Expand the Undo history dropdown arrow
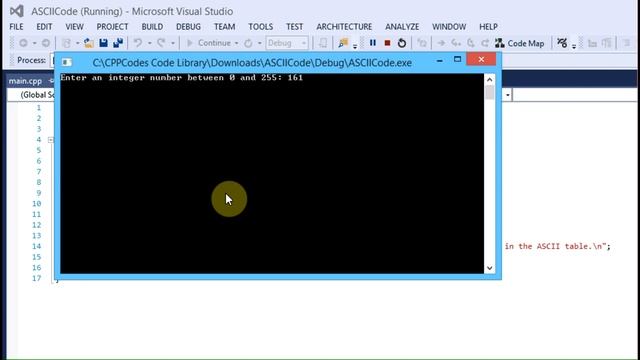The image size is (640, 360). tap(149, 43)
